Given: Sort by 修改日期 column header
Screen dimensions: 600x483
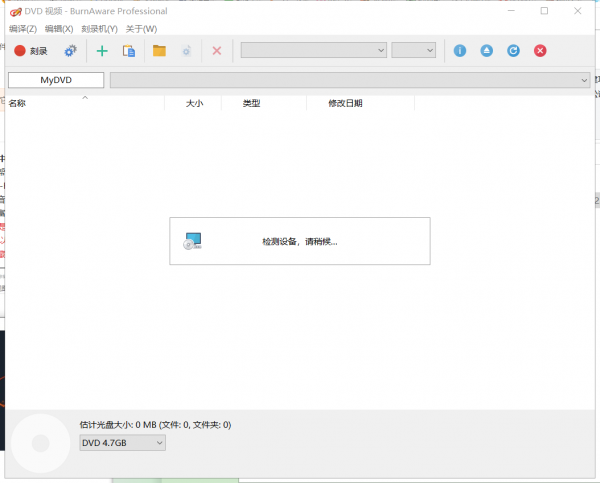Looking at the screenshot, I should 360,103.
